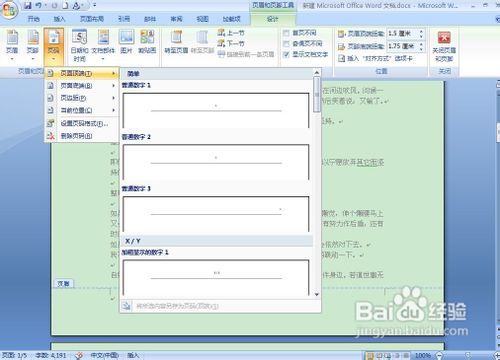Click 插入“对齐方式”选项卡 button
The height and width of the screenshot is (360, 500).
tap(376, 58)
